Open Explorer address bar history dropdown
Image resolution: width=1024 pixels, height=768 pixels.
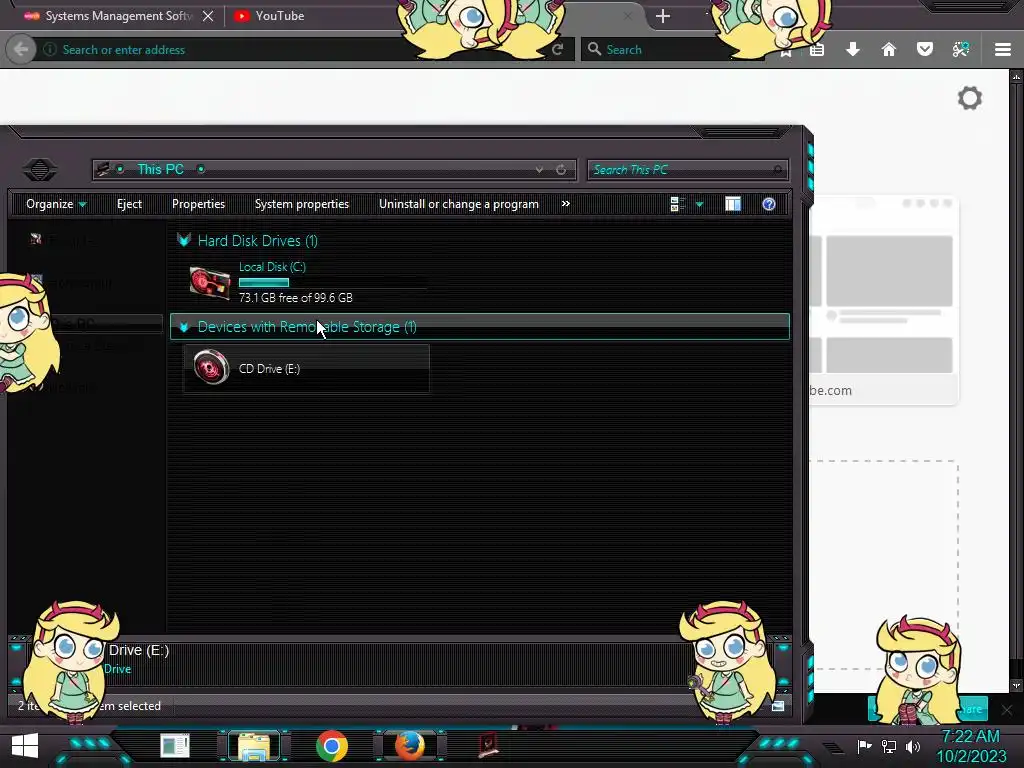539,170
